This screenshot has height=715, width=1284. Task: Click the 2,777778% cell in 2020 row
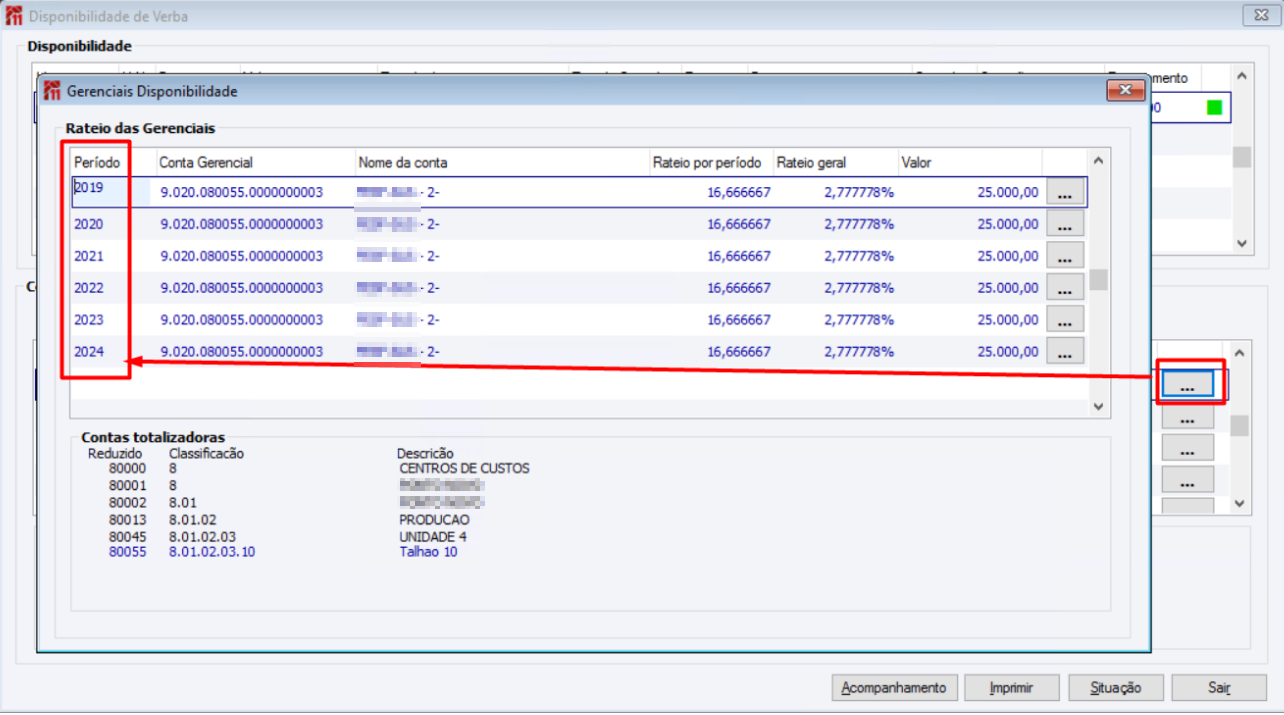[859, 224]
